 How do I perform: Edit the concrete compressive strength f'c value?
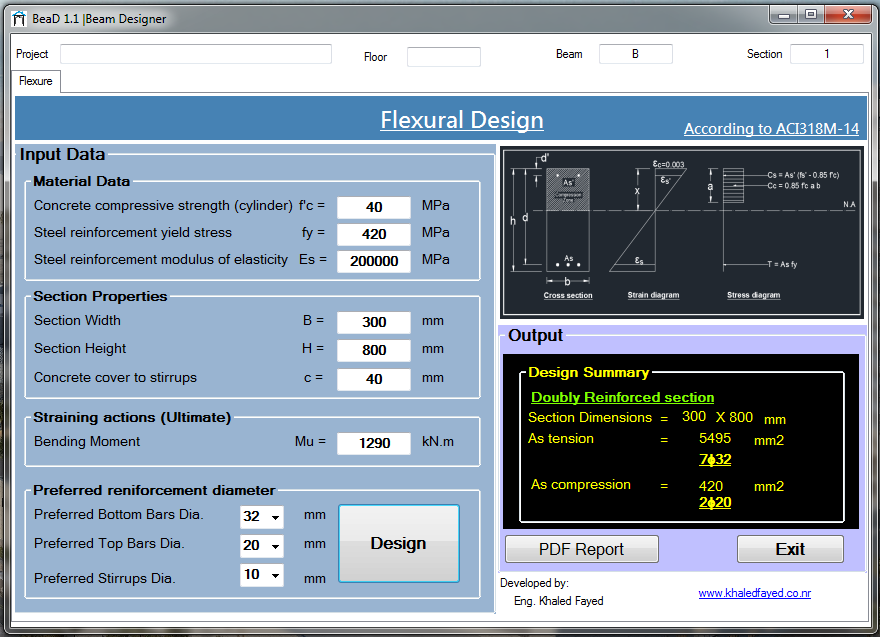(373, 207)
